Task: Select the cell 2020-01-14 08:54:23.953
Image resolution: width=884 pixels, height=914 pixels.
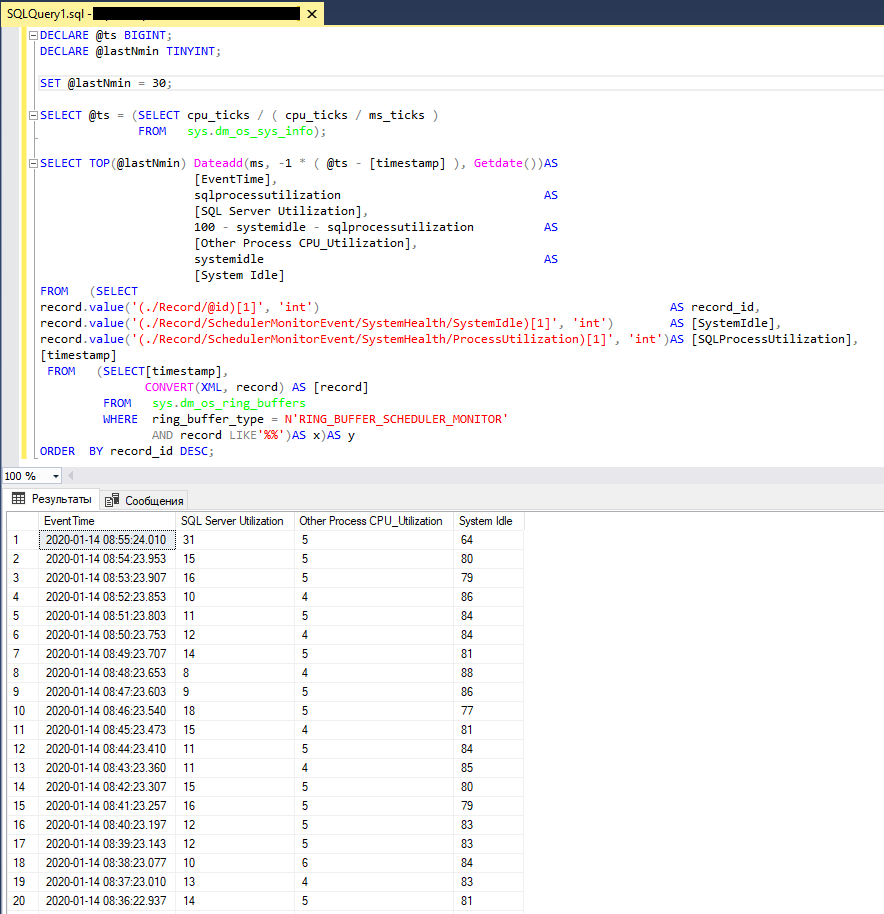Action: [107, 559]
